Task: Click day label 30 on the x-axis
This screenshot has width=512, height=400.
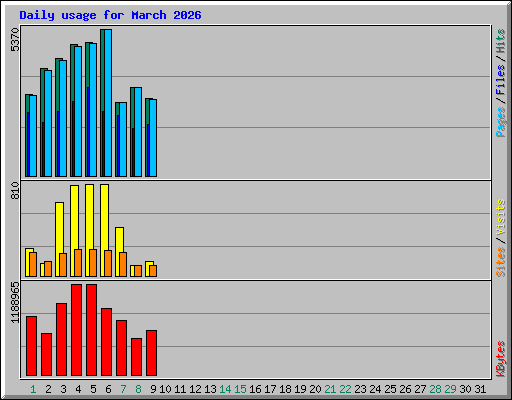Action: (x=465, y=389)
